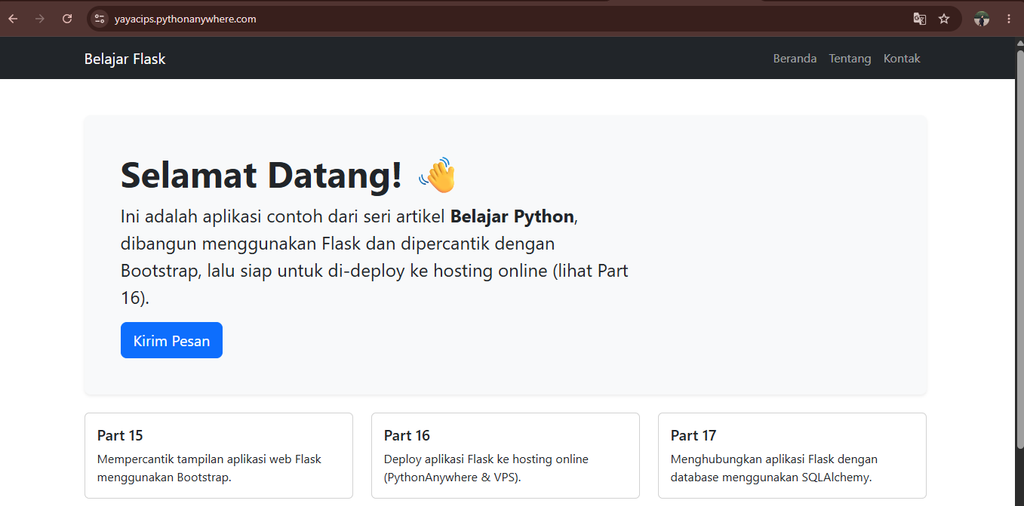The image size is (1024, 506).
Task: Click the scrollbar up arrow
Action: pyautogui.click(x=1019, y=43)
